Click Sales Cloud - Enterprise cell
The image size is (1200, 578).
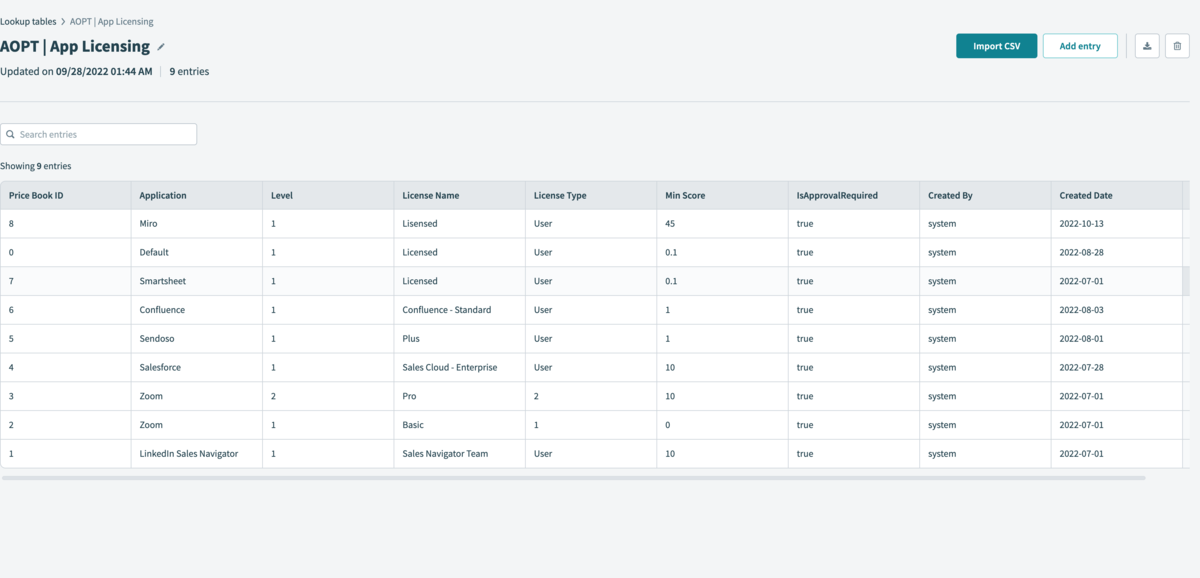(459, 368)
